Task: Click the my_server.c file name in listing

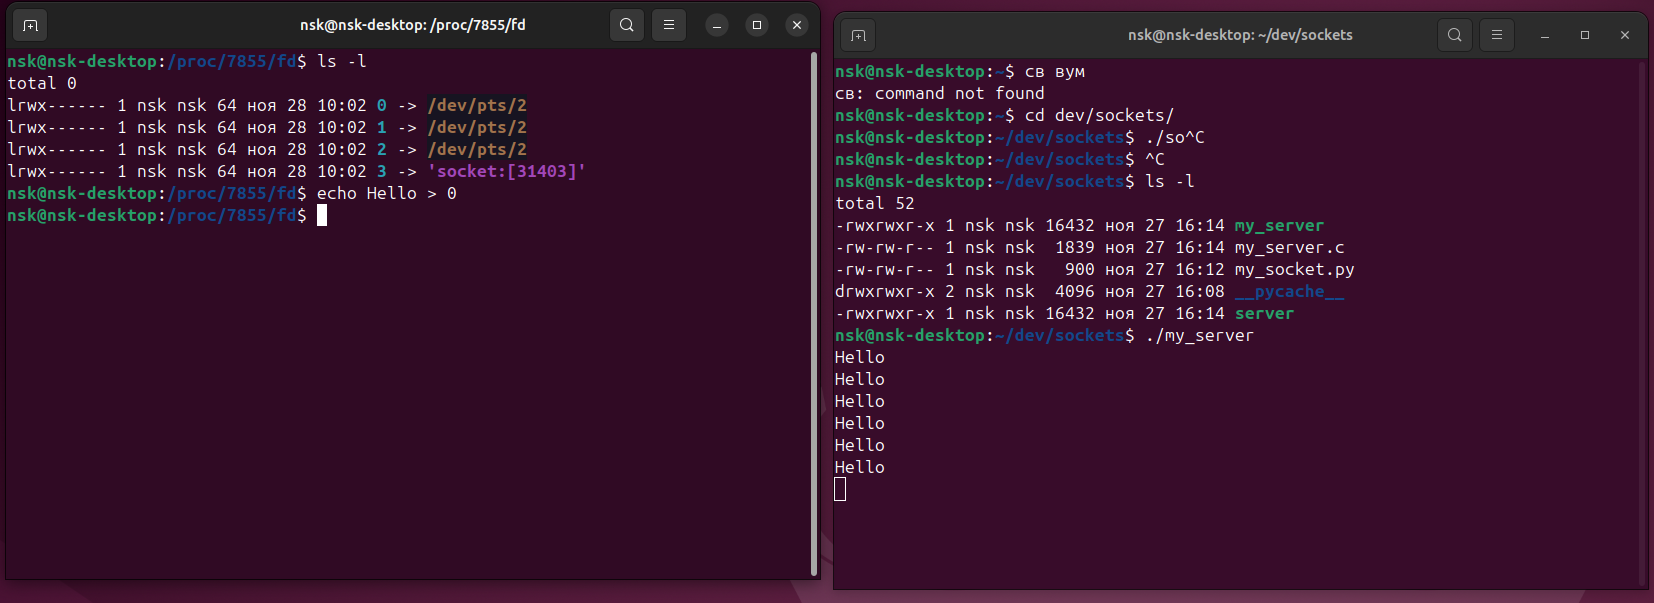Action: click(1289, 247)
